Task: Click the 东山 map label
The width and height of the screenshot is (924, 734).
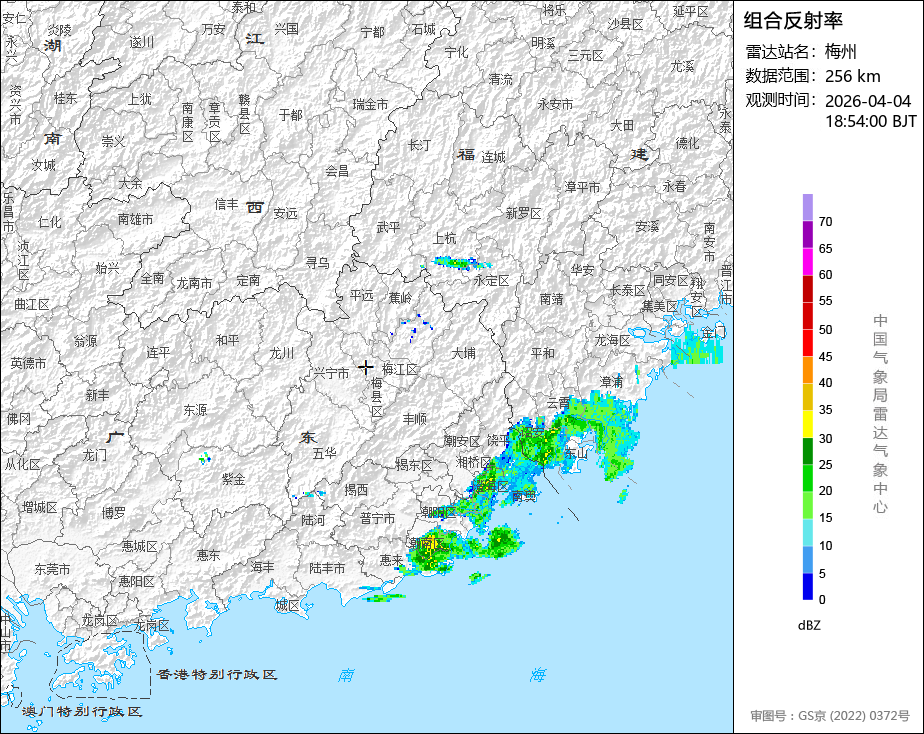Action: coord(576,453)
